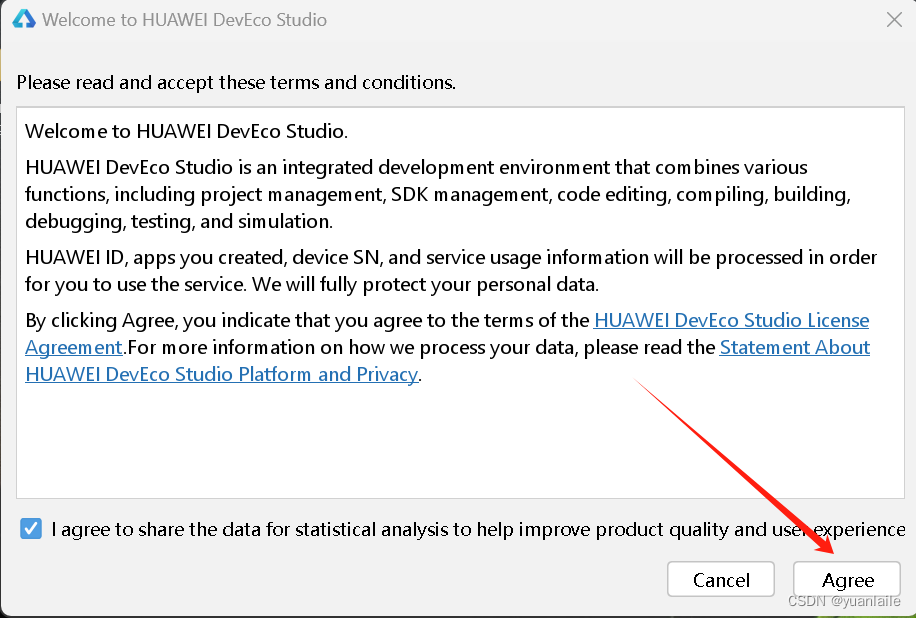
Task: Click the dialog title 'Welcome to HUAWEI DevEco Studio'
Action: (x=184, y=20)
